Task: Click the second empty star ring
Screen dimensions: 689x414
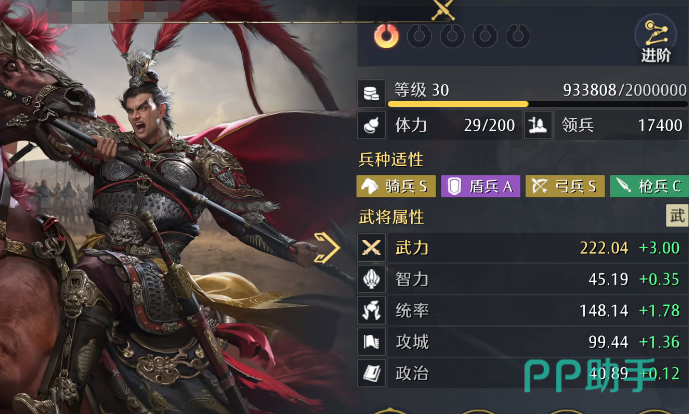Action: click(453, 36)
